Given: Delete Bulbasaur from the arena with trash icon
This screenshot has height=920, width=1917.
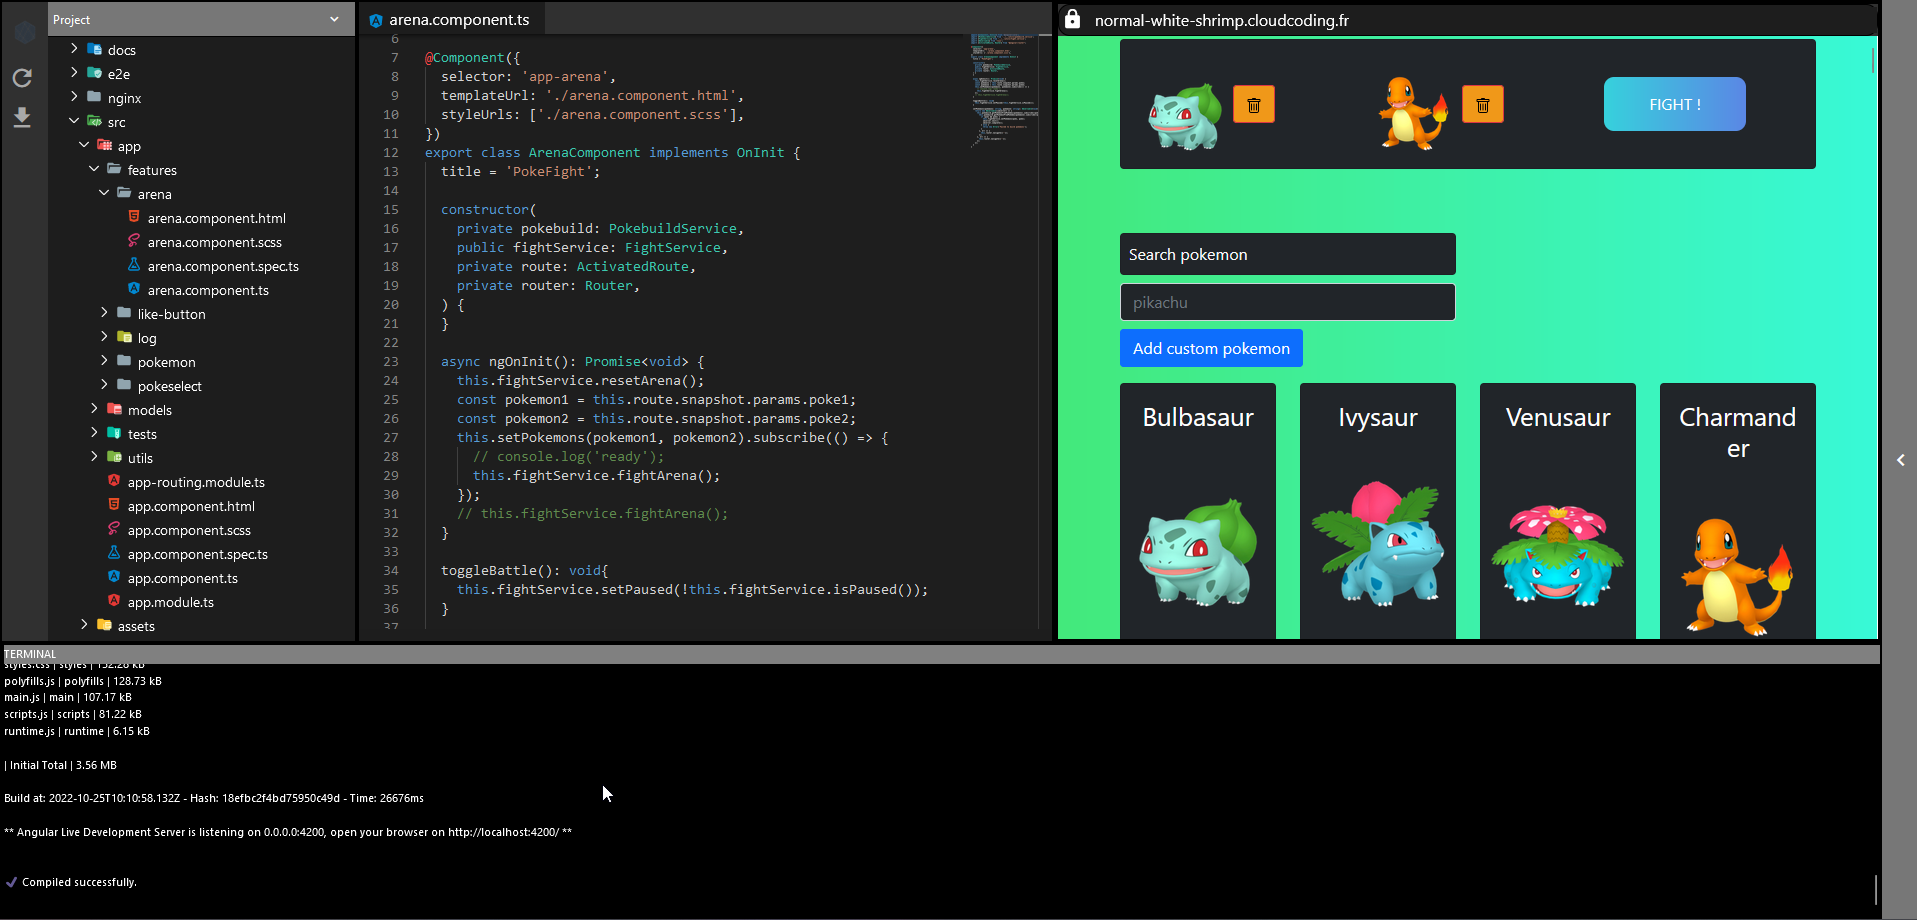Looking at the screenshot, I should click(x=1254, y=104).
